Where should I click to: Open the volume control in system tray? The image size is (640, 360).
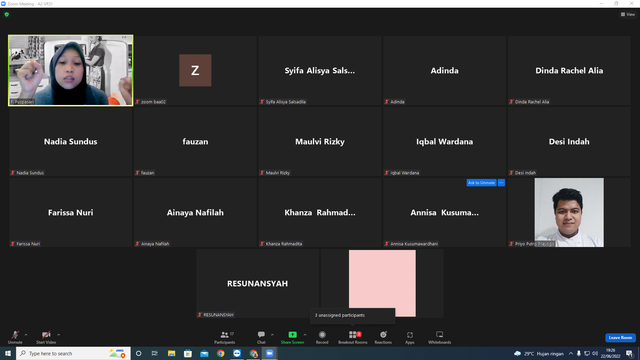click(x=595, y=353)
